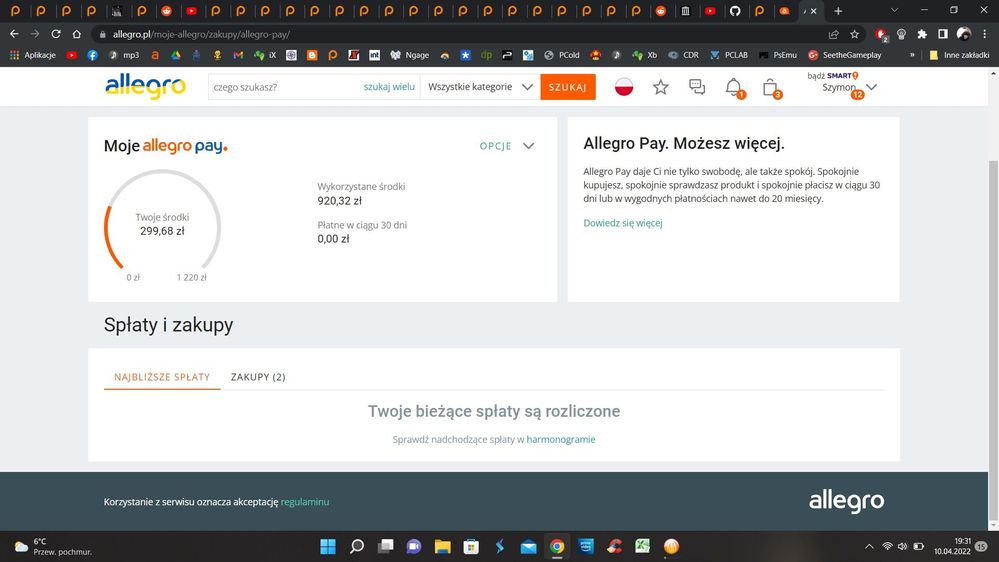Open the PCold bookmark

pyautogui.click(x=561, y=55)
